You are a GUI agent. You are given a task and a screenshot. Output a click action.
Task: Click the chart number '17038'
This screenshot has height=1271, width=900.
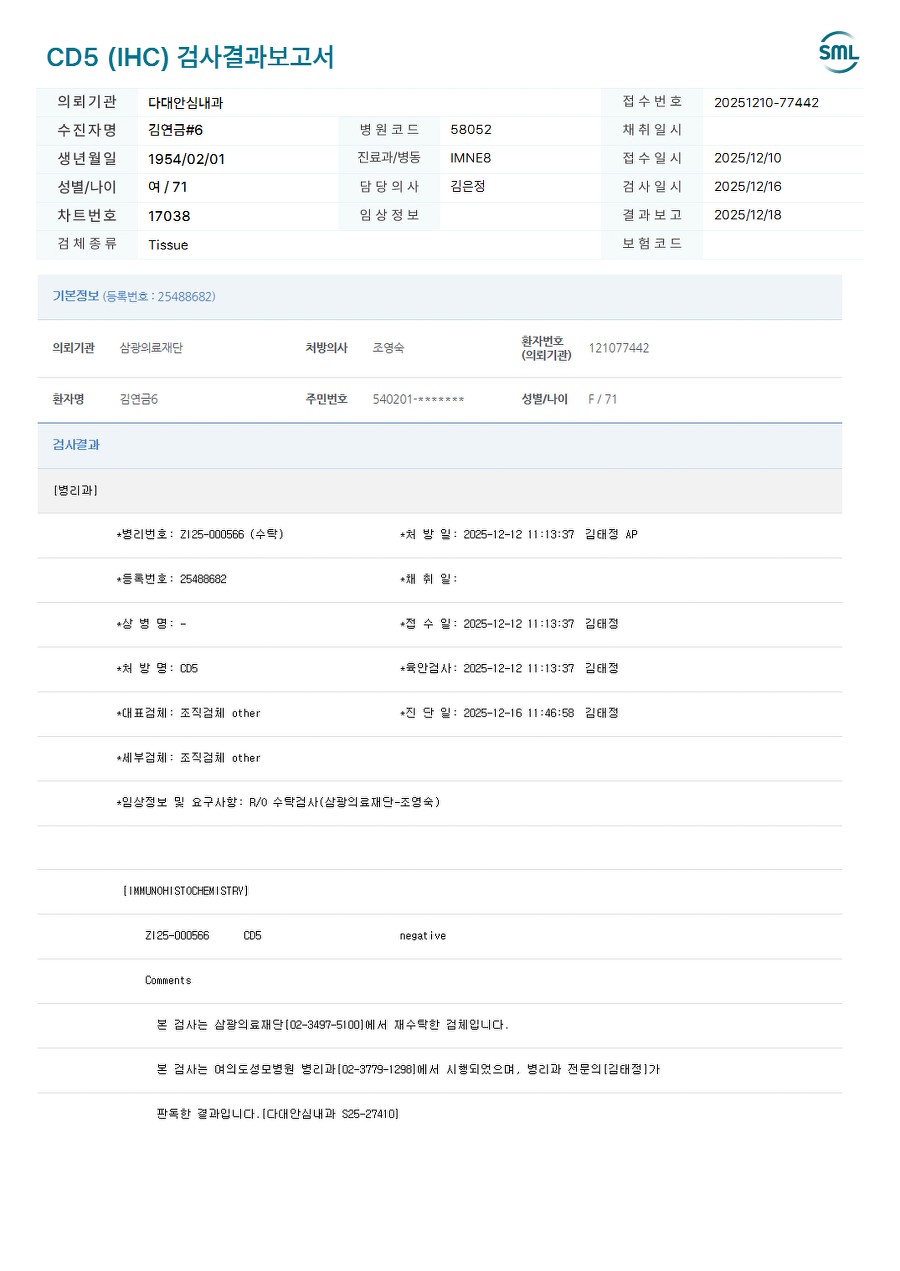pos(169,216)
